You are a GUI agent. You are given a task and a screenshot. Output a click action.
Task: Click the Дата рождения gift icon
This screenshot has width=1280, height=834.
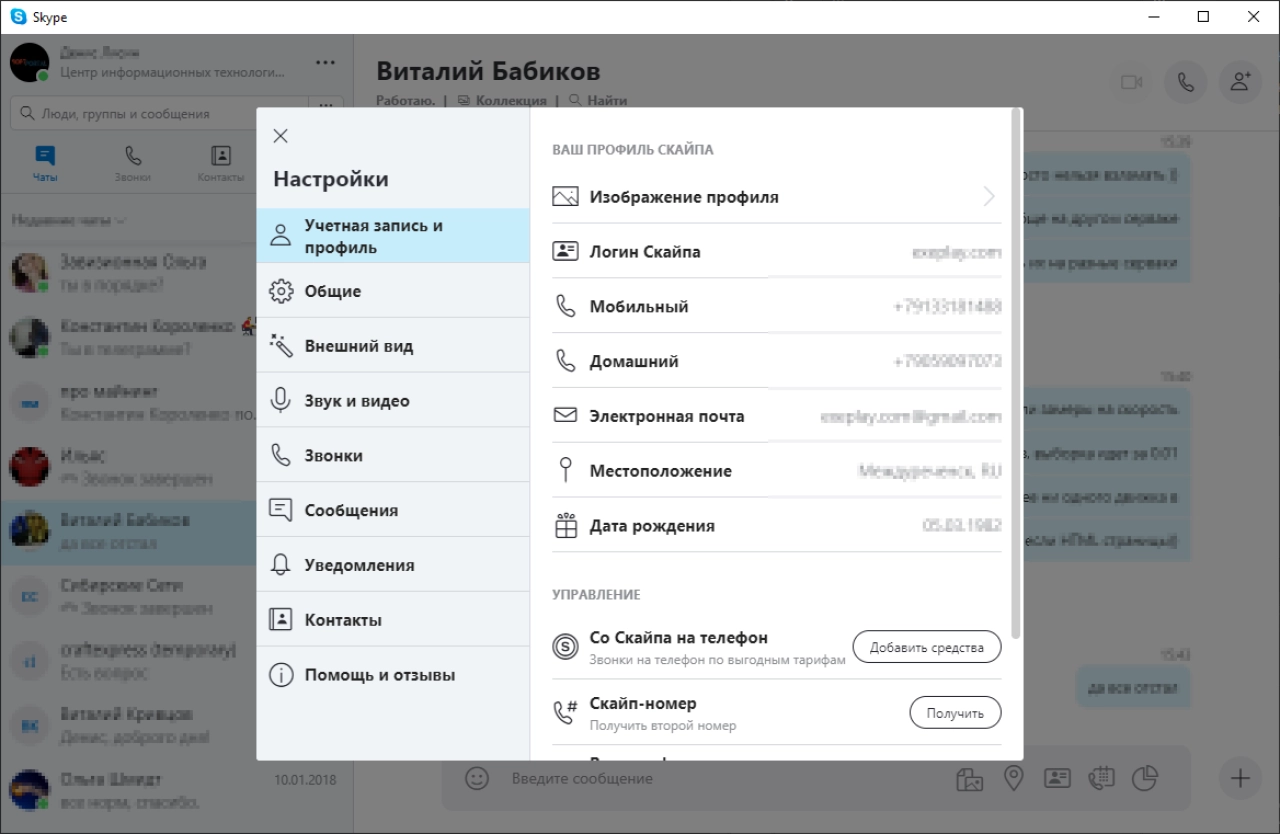coord(566,526)
